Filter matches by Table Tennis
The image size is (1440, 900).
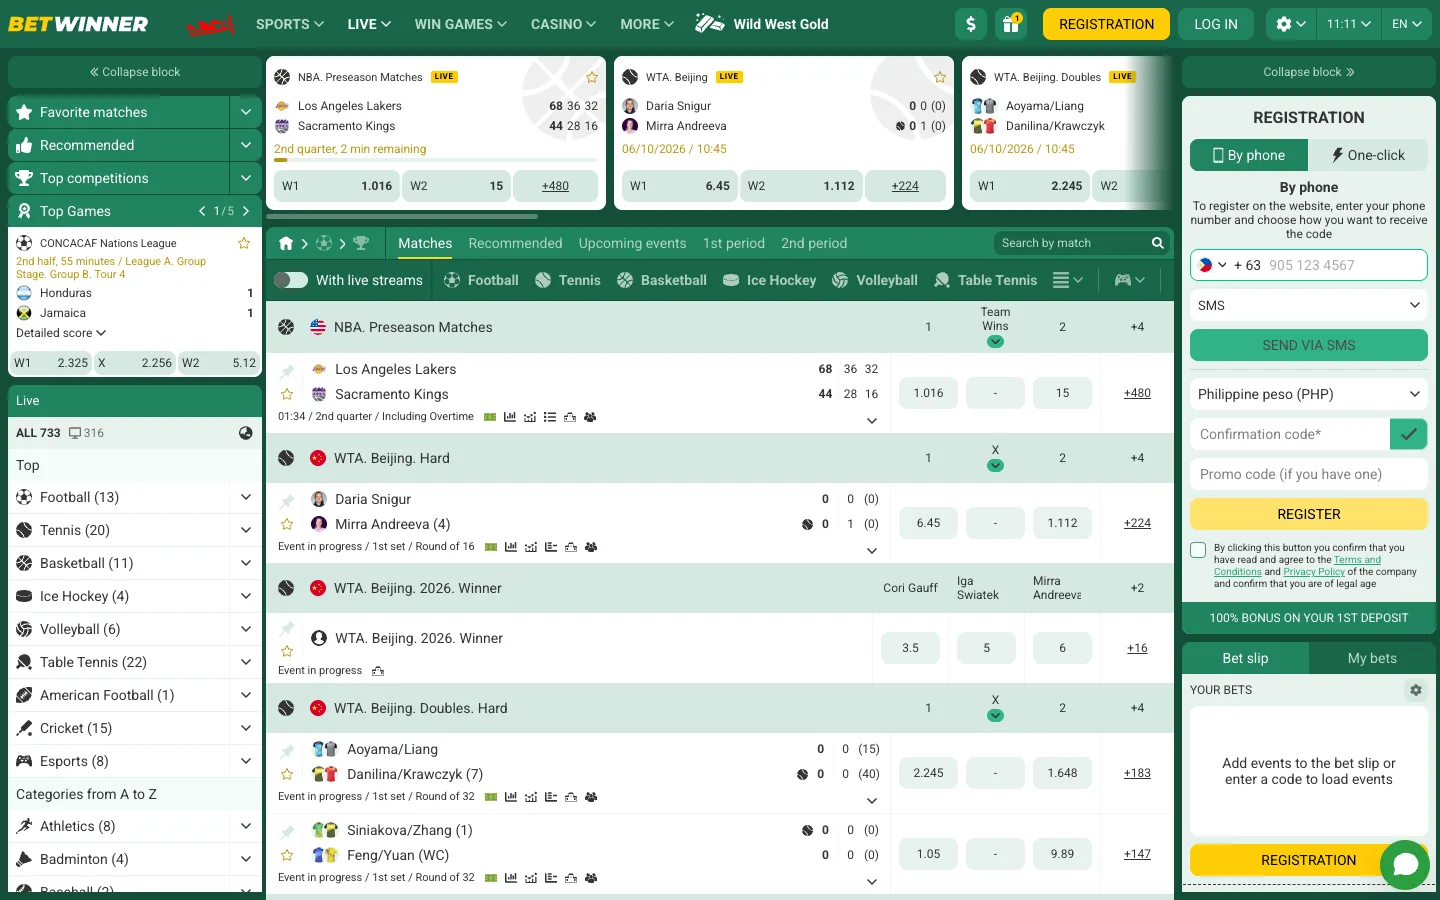click(985, 280)
